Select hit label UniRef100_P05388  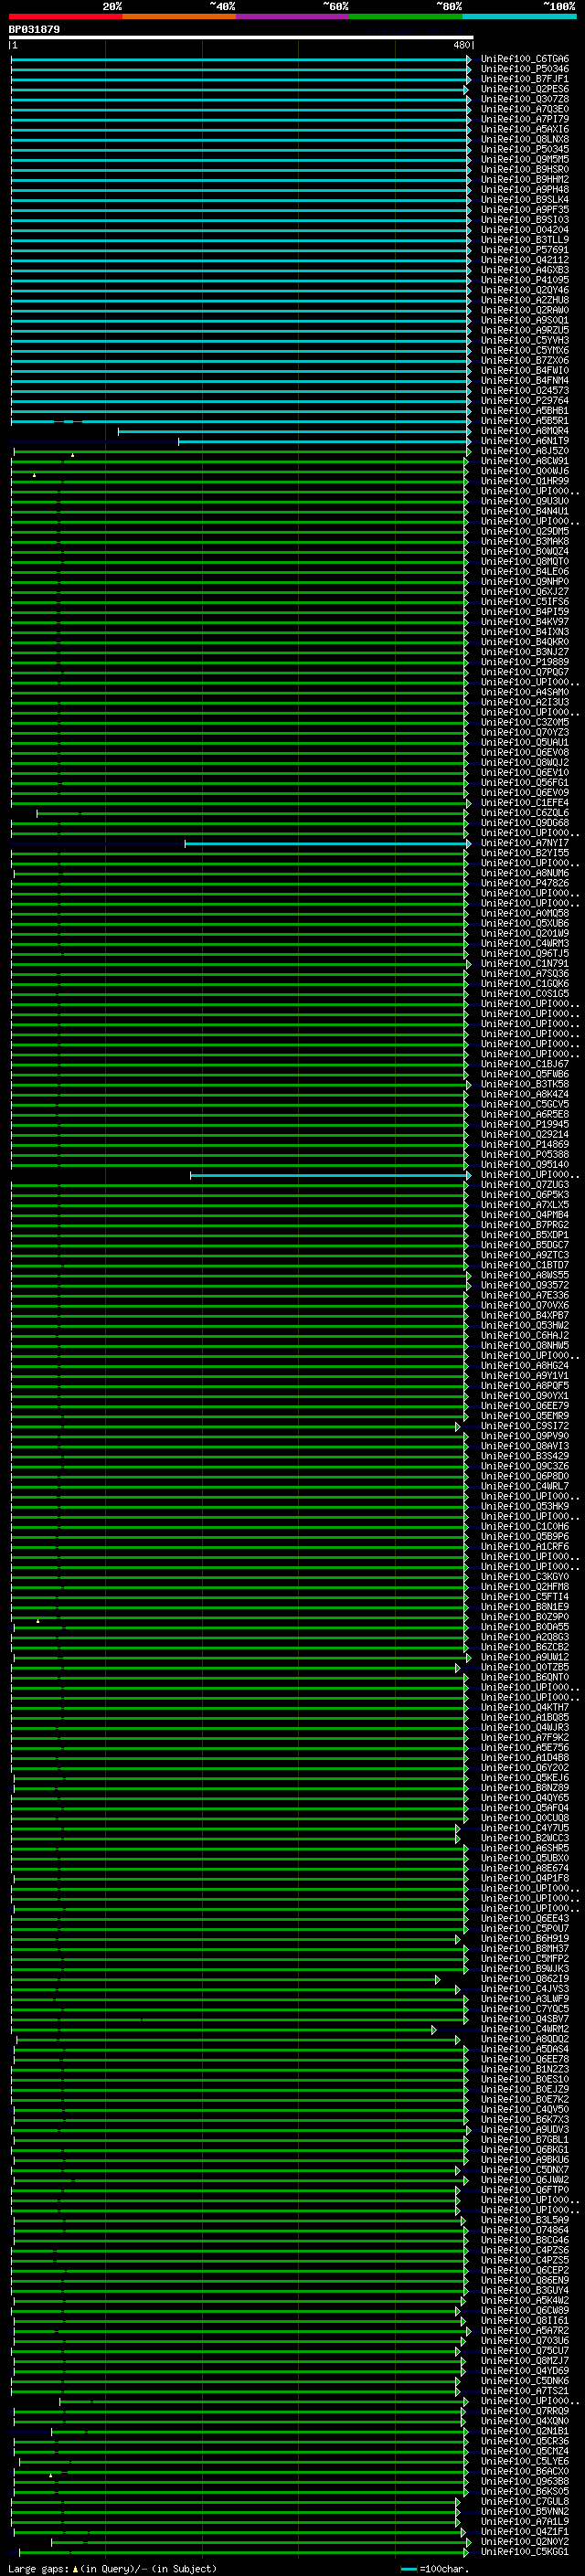coord(525,1154)
